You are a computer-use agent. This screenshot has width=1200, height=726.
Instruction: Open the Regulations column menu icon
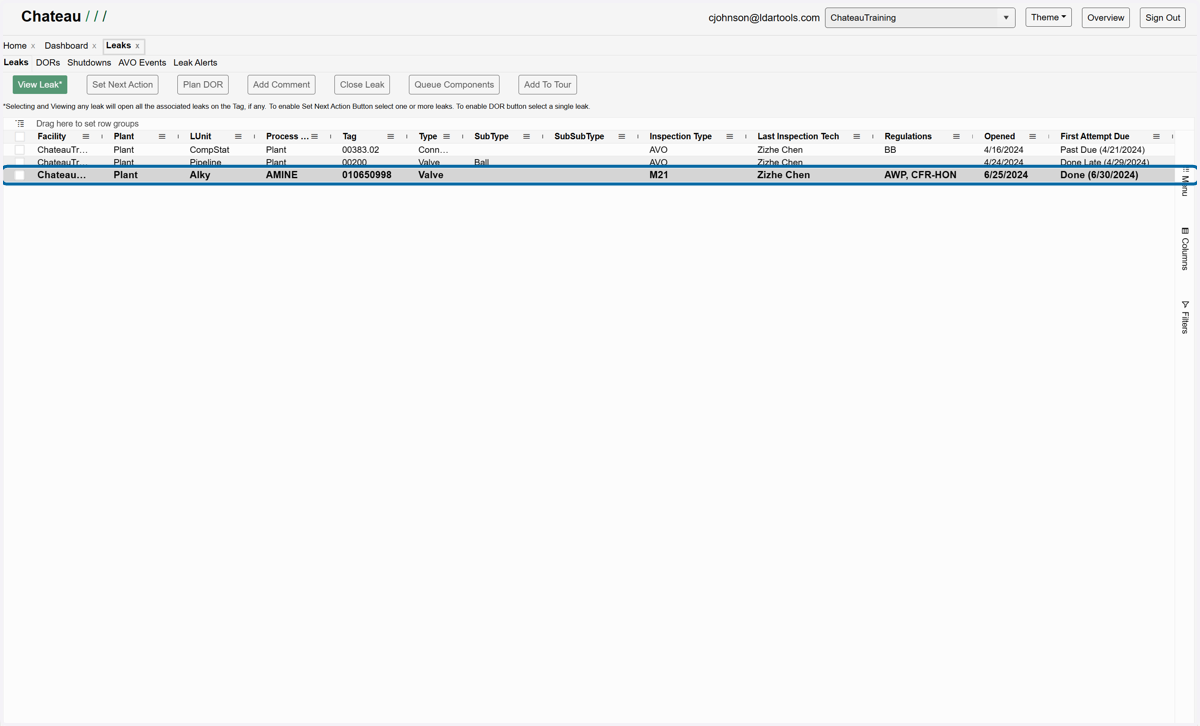pos(956,137)
